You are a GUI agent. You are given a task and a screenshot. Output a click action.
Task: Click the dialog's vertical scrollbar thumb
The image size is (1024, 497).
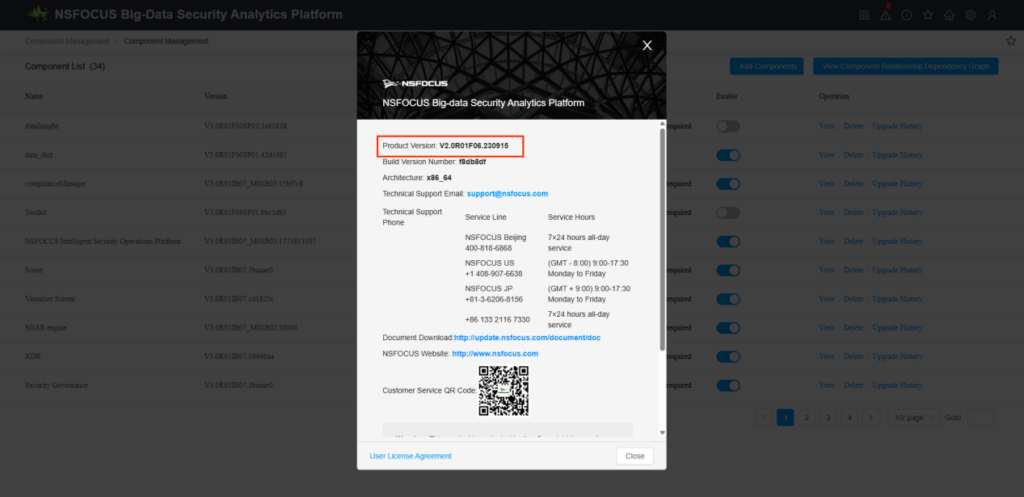pyautogui.click(x=661, y=240)
